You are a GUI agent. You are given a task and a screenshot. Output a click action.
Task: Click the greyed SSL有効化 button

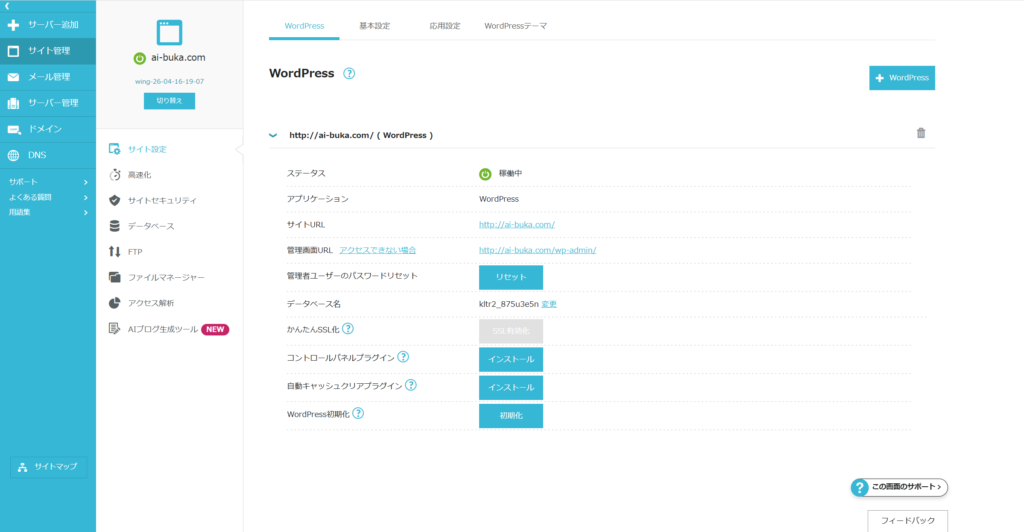[x=511, y=331]
